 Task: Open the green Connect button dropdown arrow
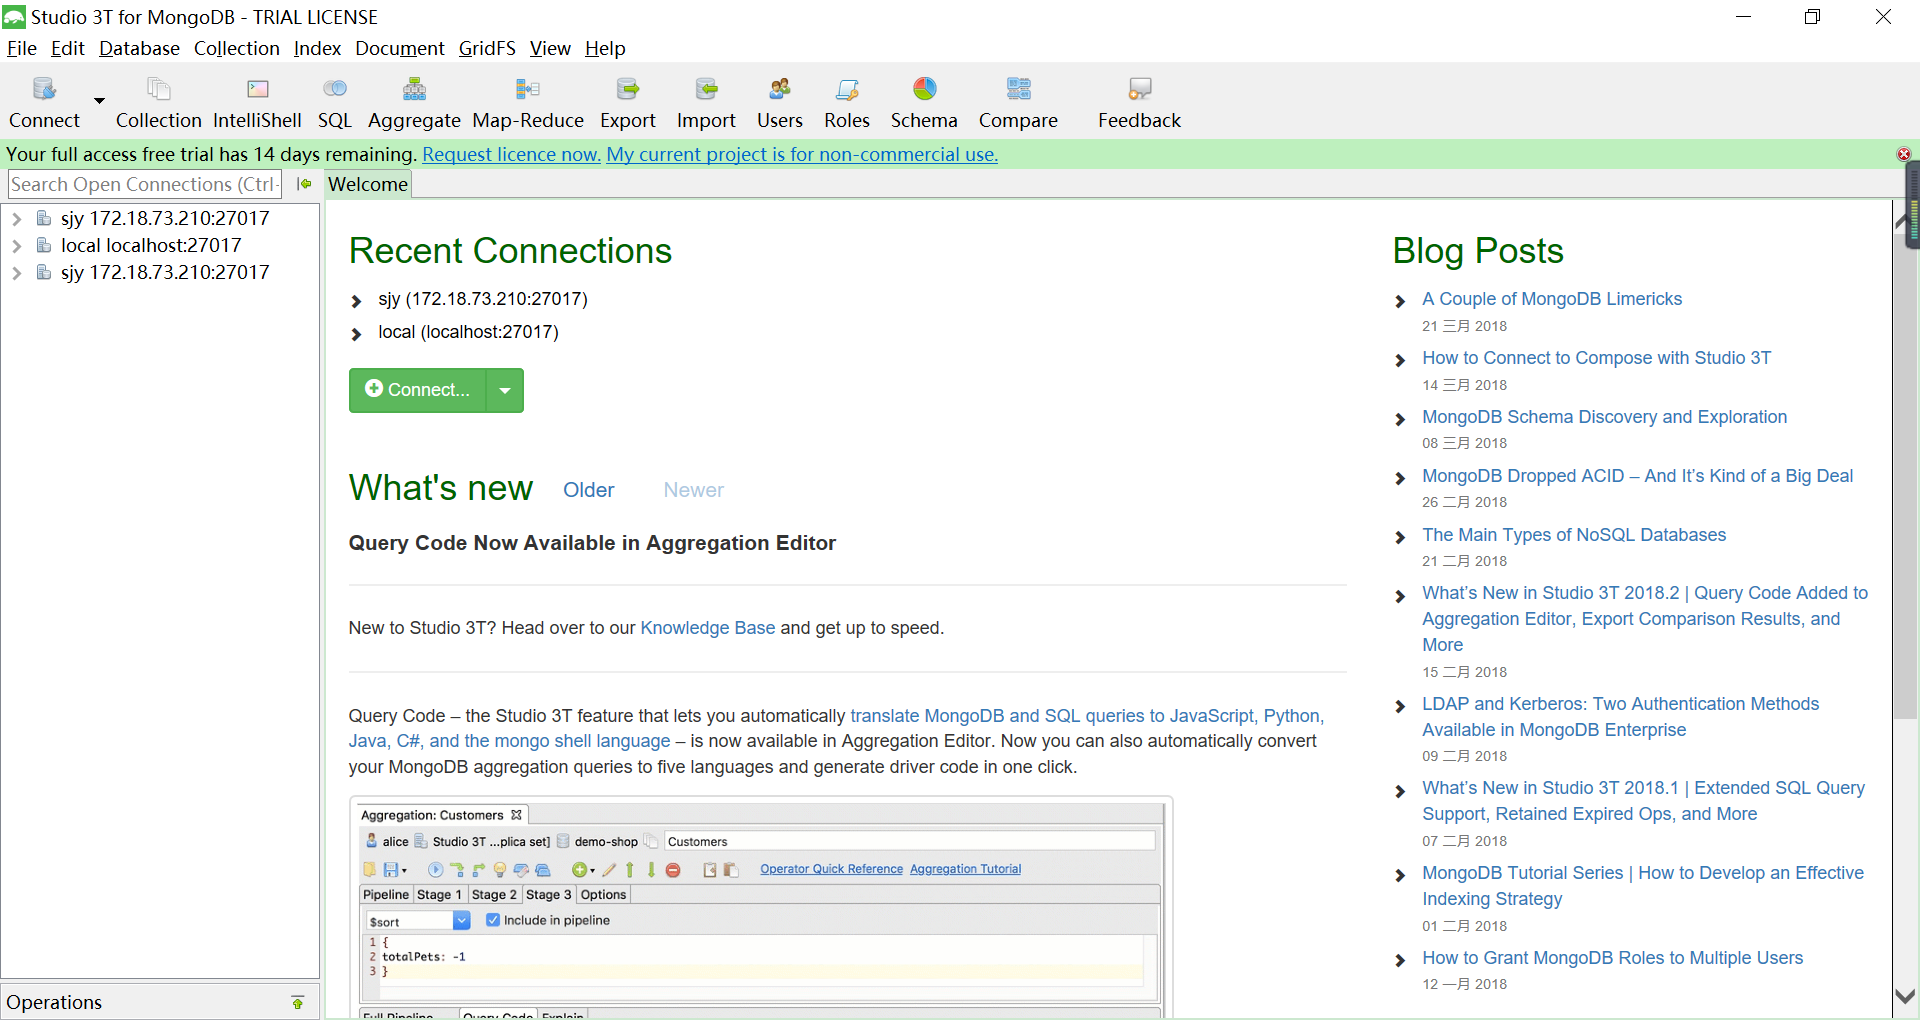pos(505,390)
